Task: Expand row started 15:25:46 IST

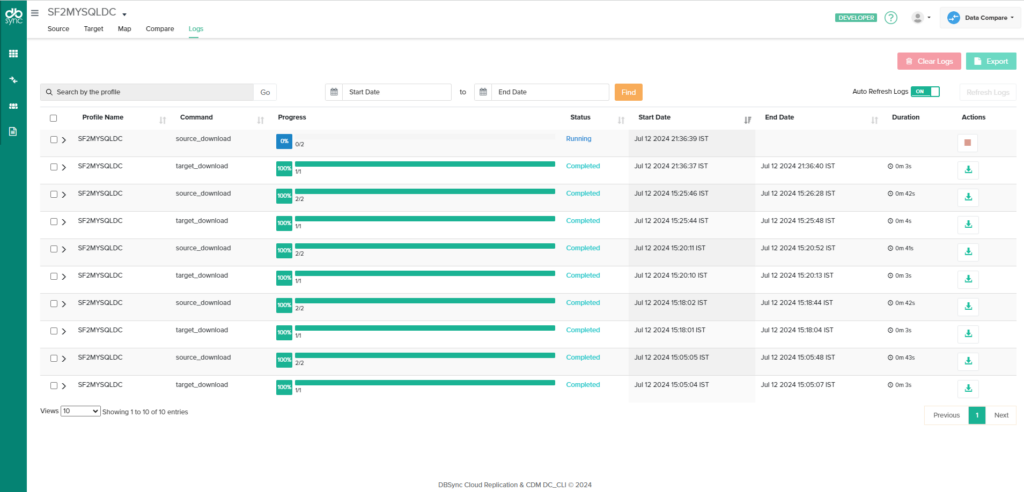Action: pos(64,195)
